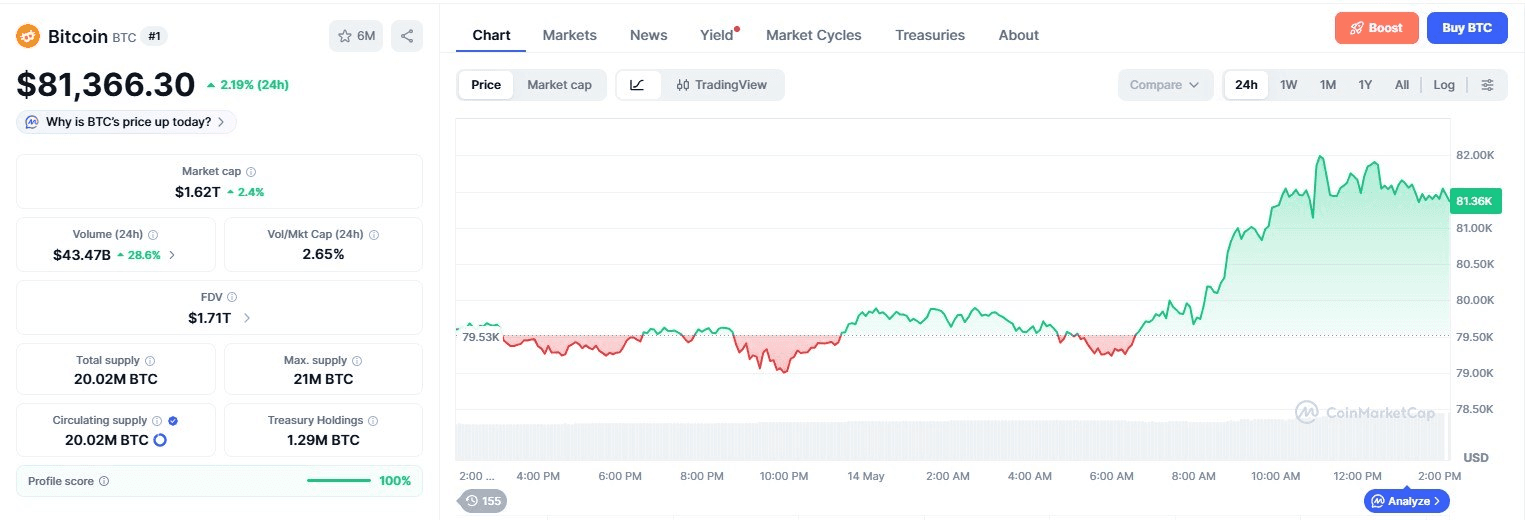Add Bitcoin to watchlist via star button
Image resolution: width=1525 pixels, height=520 pixels.
[356, 36]
